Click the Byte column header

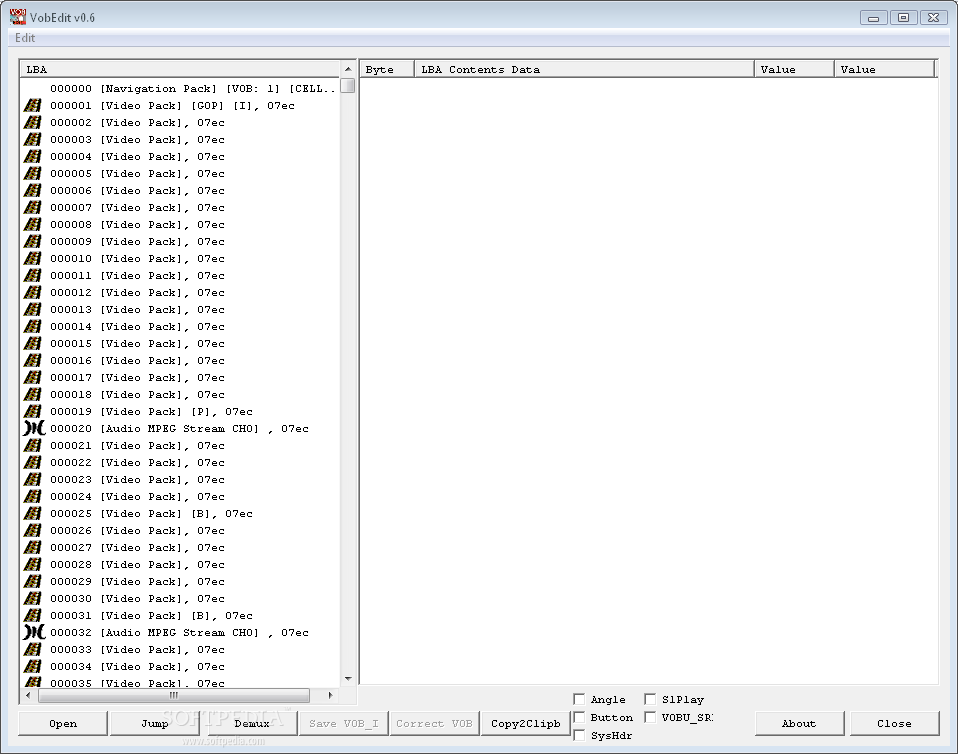click(387, 69)
